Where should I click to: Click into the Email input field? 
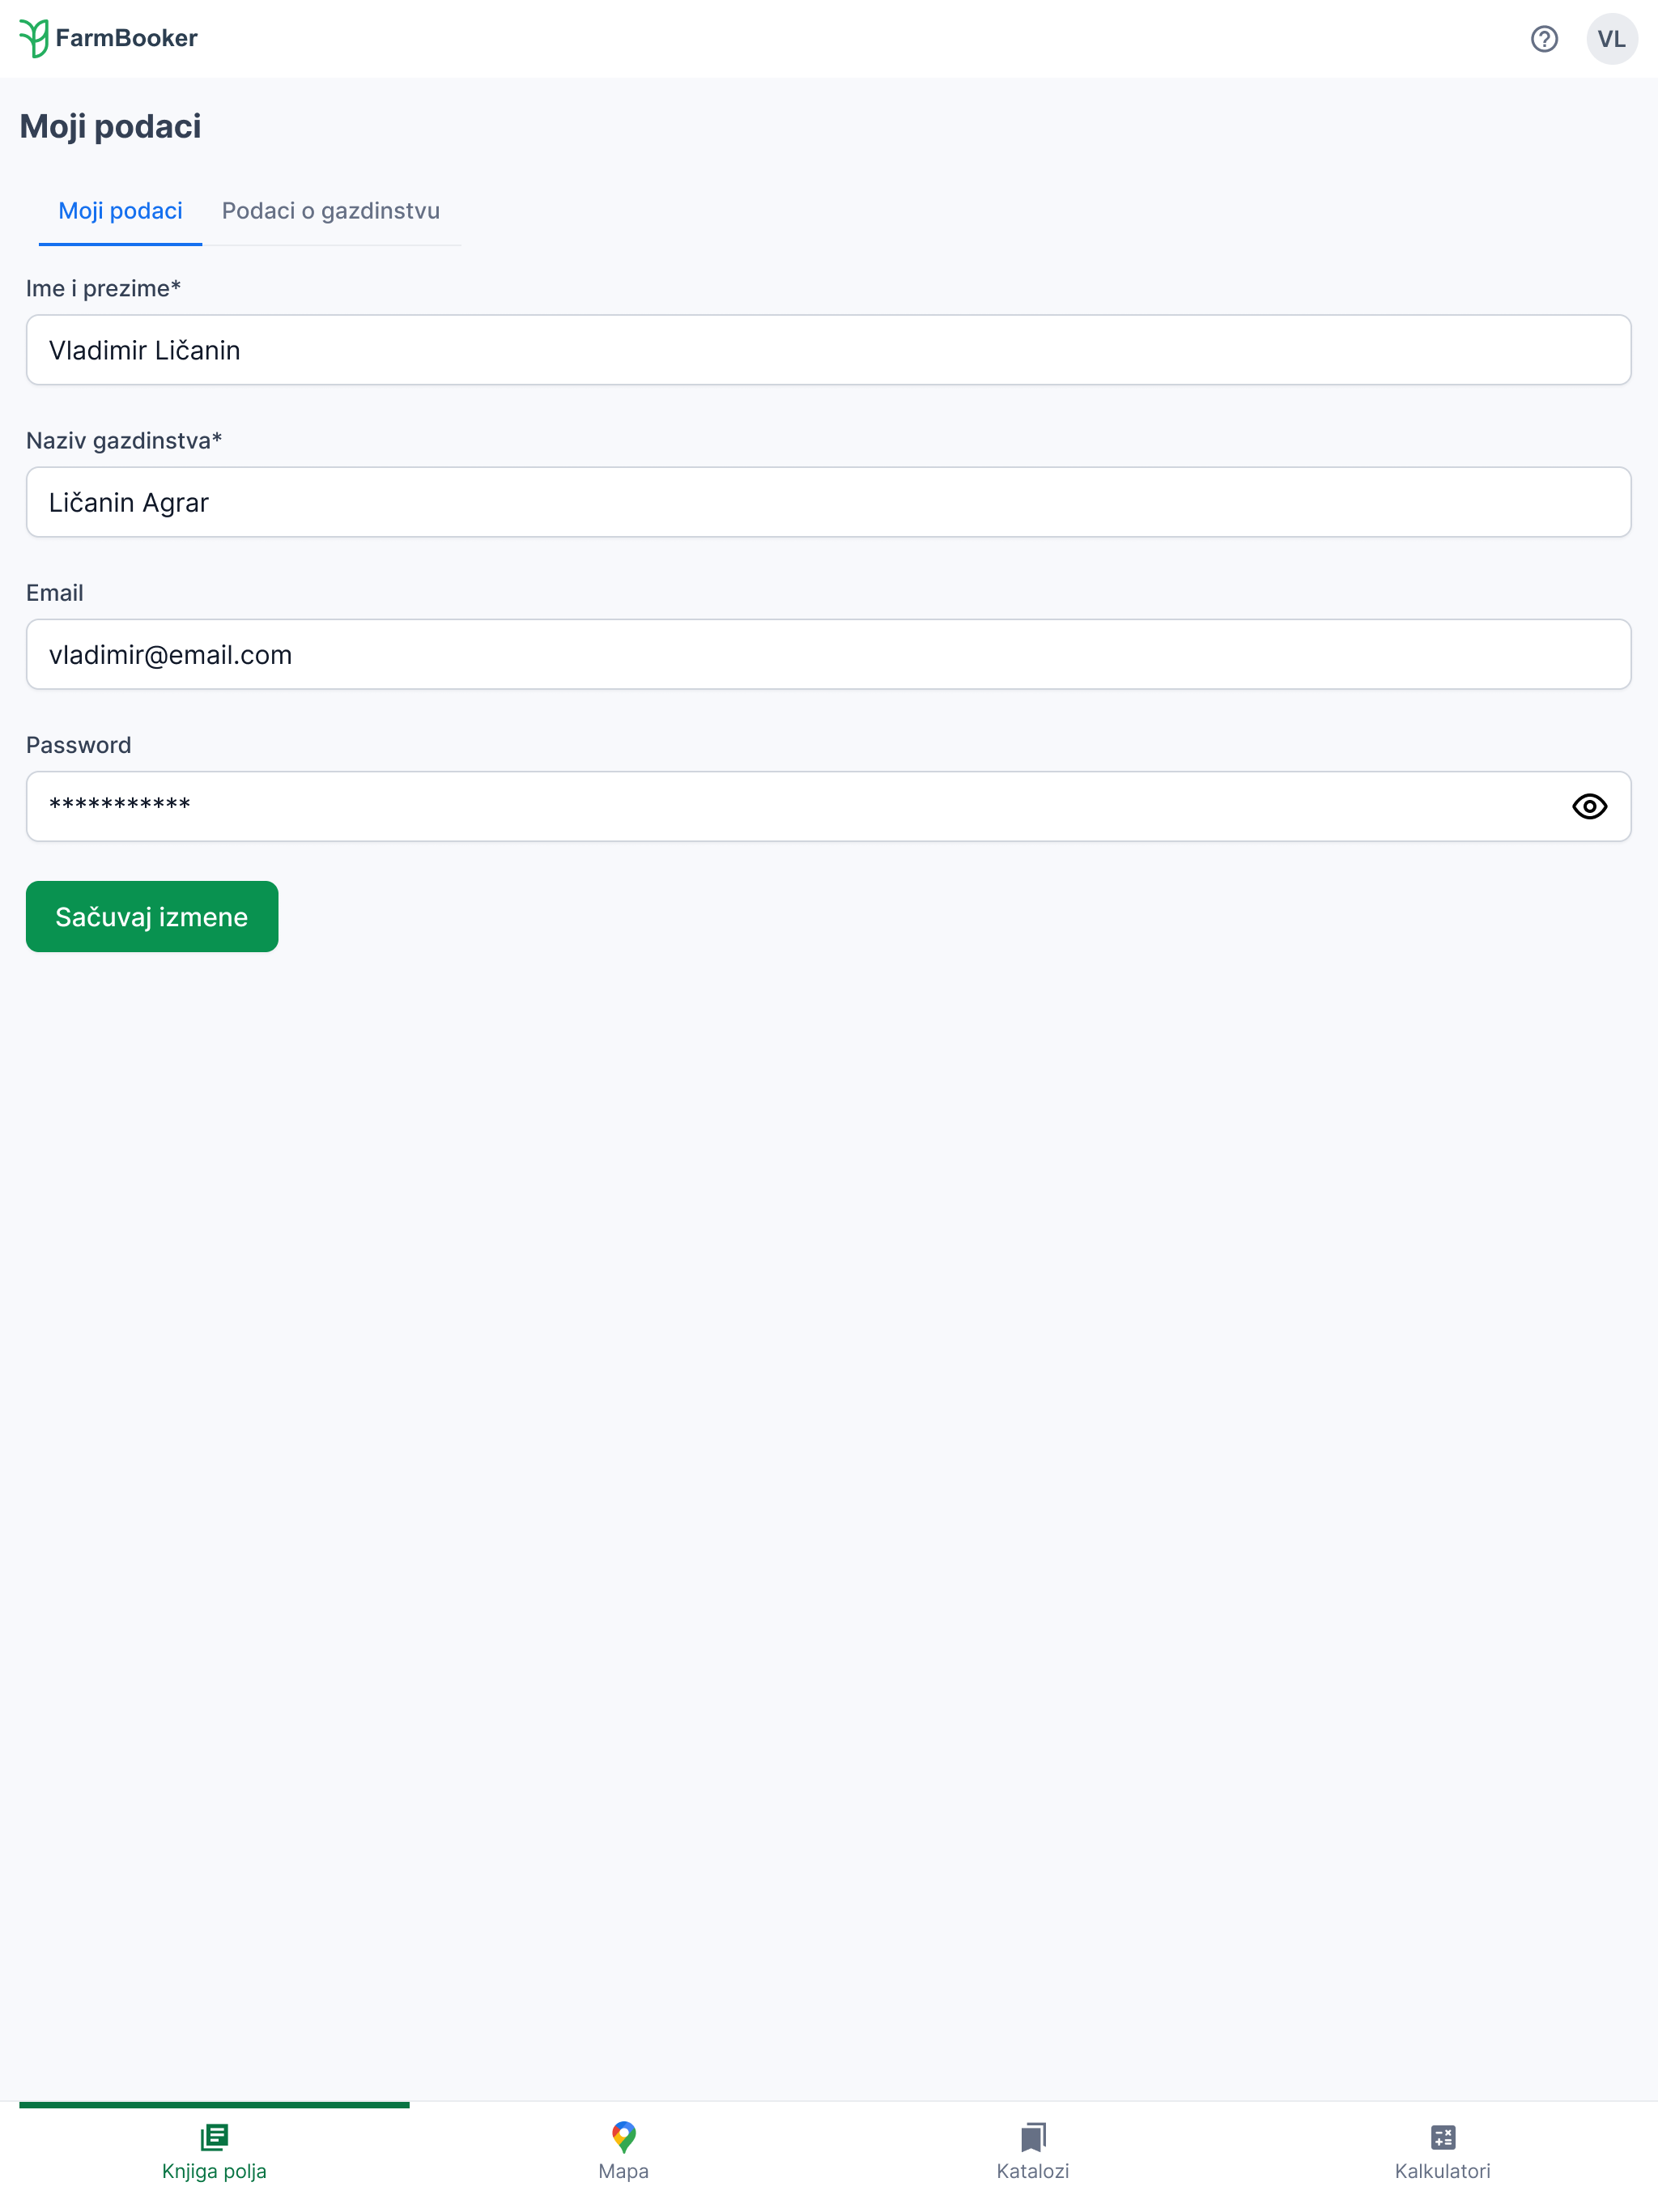point(828,654)
